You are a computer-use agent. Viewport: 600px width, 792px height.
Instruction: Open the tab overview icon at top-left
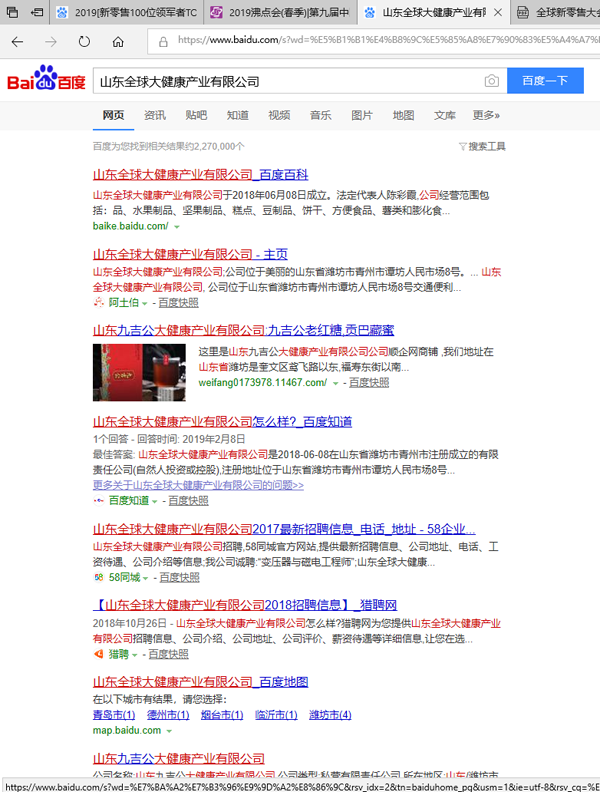click(x=12, y=12)
